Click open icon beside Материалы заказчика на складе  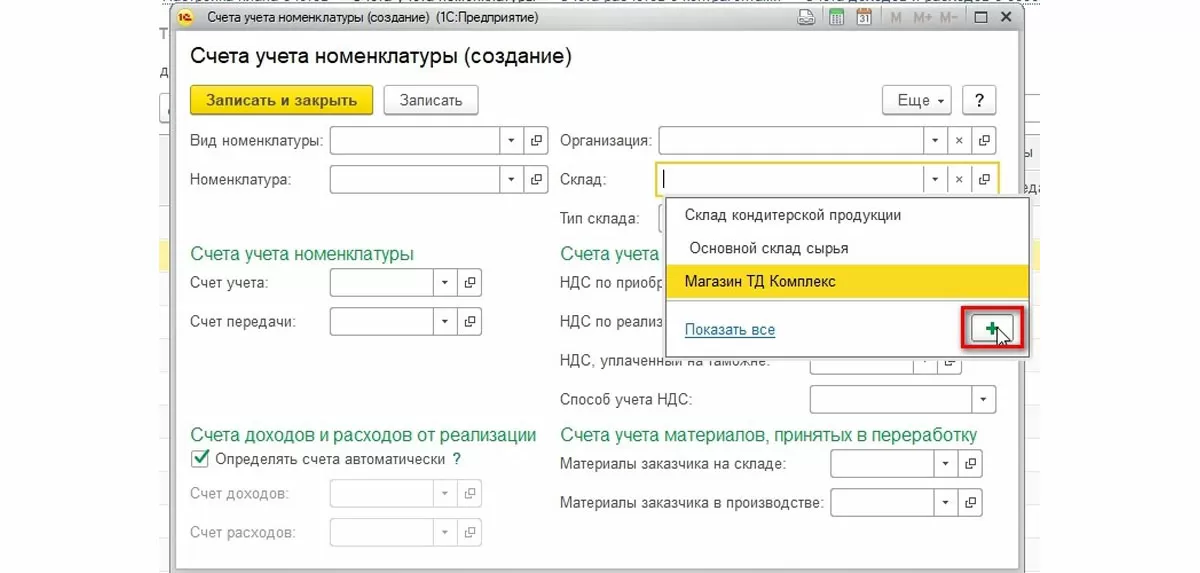pos(970,464)
